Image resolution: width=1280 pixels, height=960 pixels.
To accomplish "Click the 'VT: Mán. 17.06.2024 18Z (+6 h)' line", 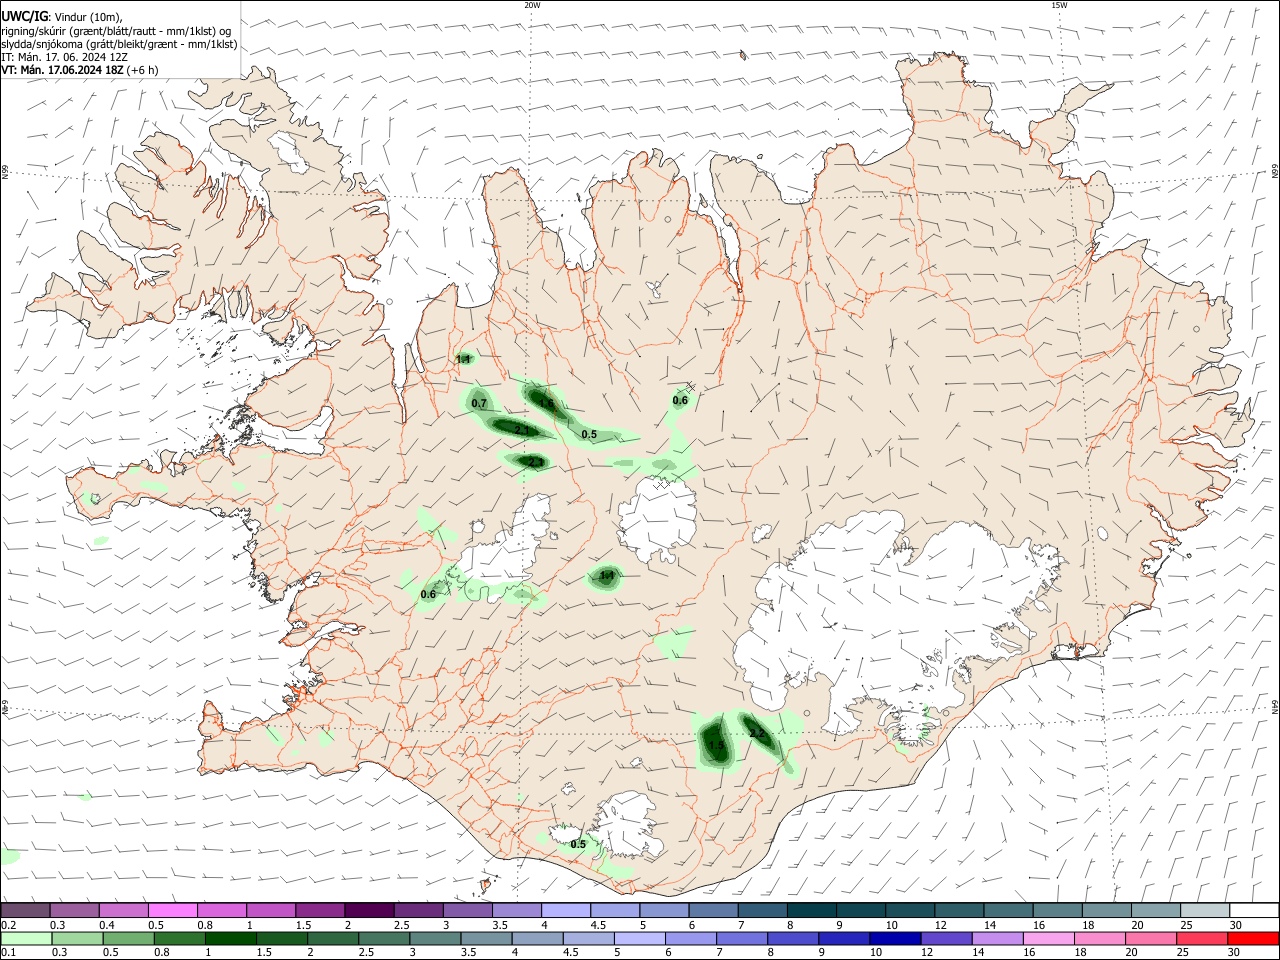I will pyautogui.click(x=79, y=70).
